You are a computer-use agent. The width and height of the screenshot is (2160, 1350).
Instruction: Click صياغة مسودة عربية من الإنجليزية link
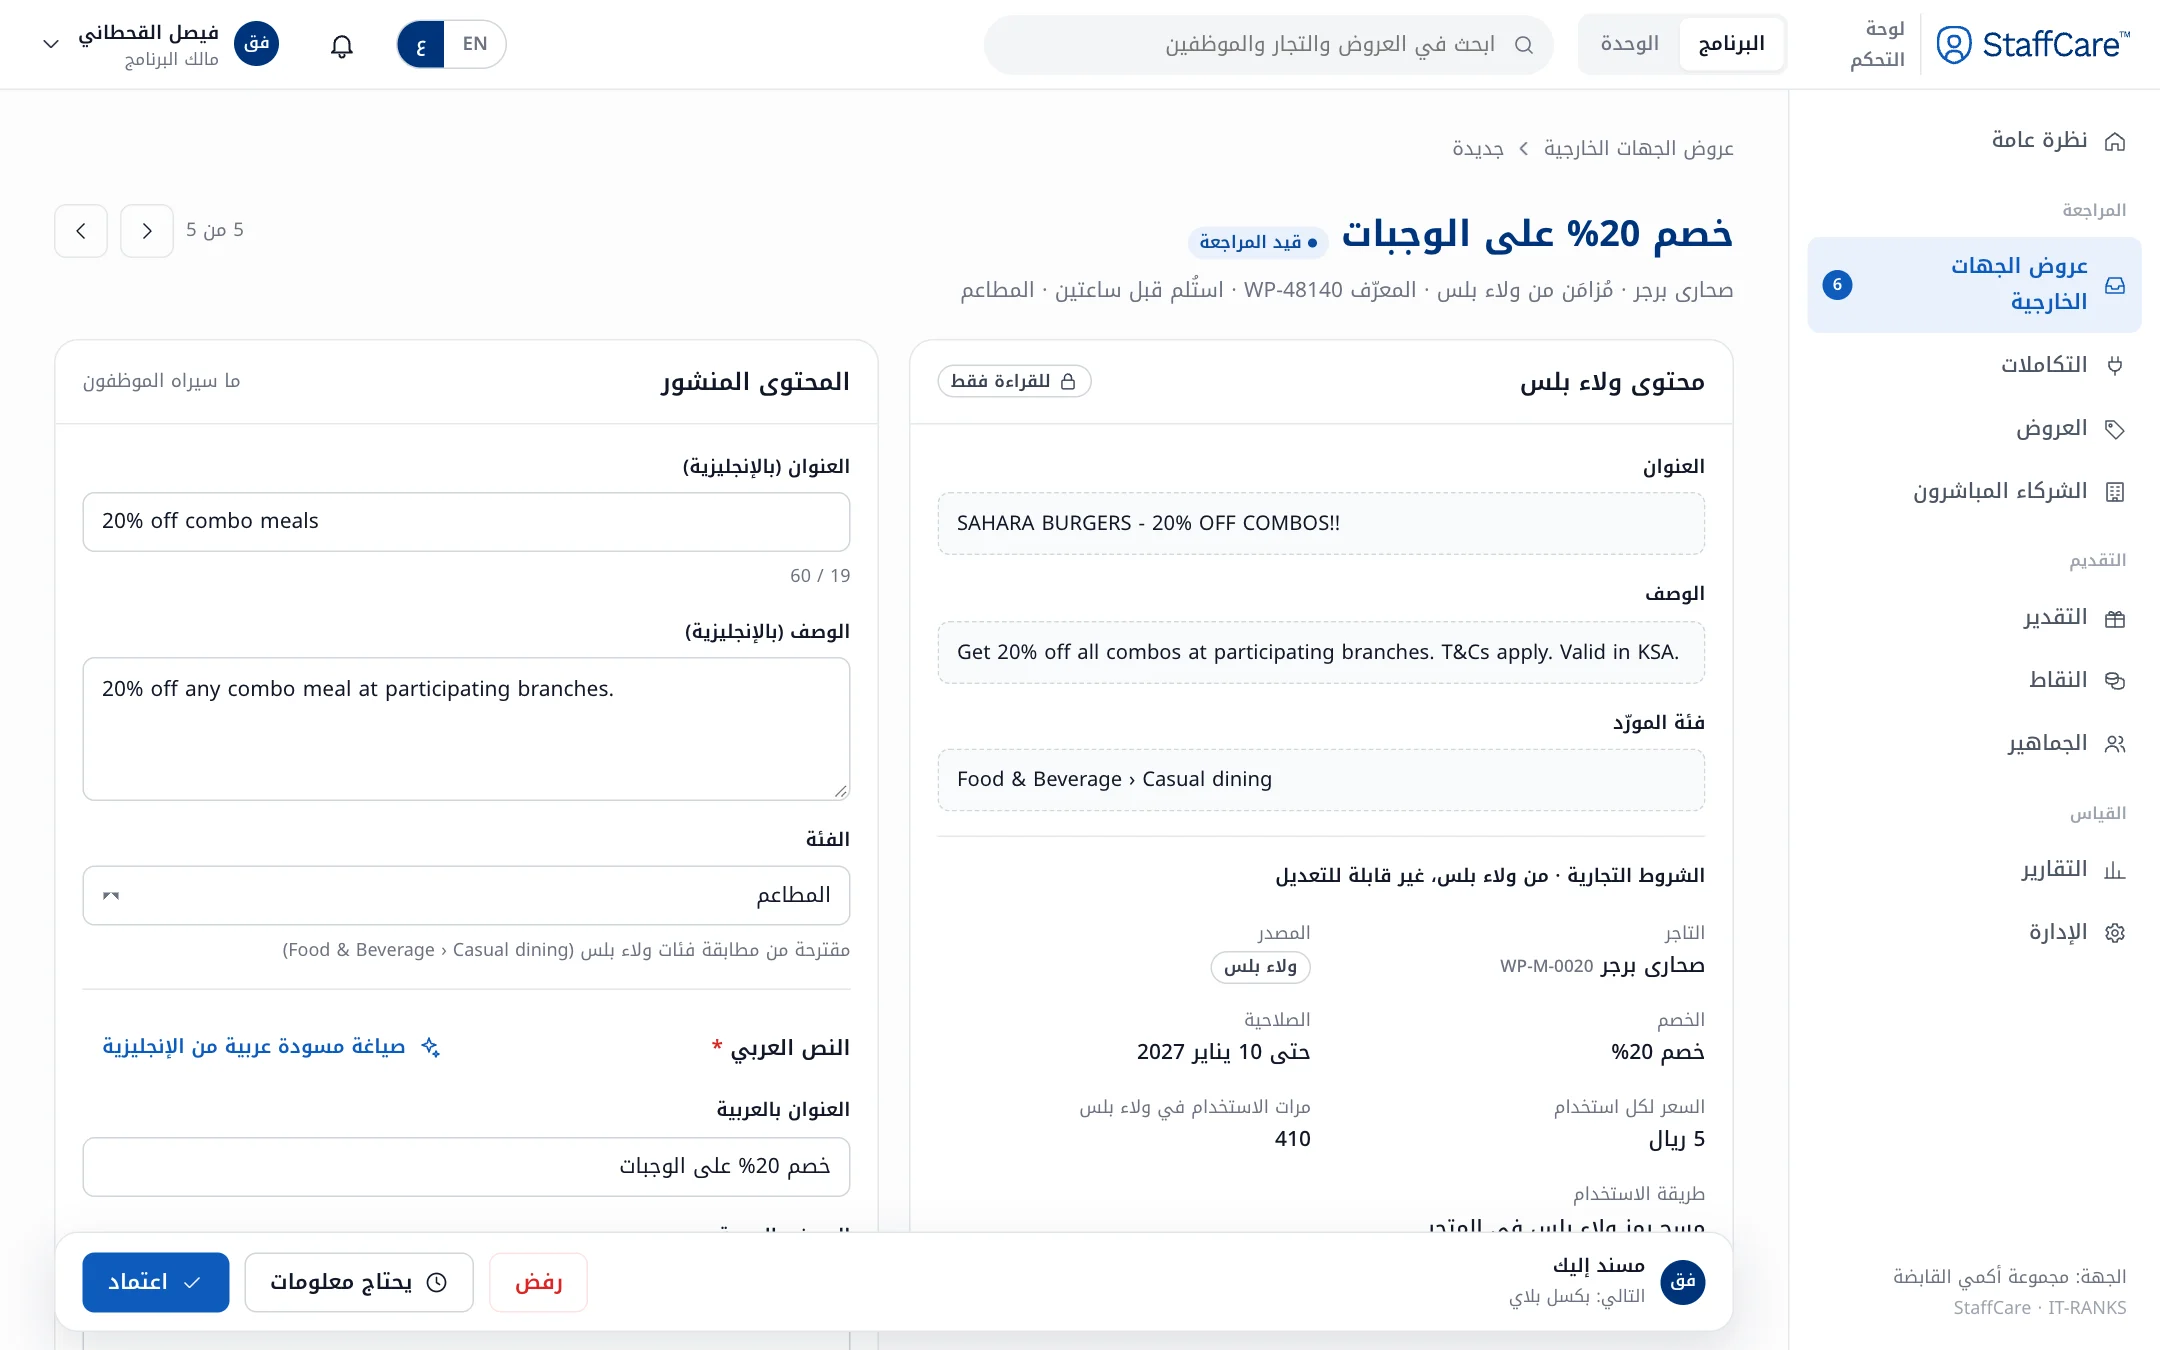pos(271,1046)
